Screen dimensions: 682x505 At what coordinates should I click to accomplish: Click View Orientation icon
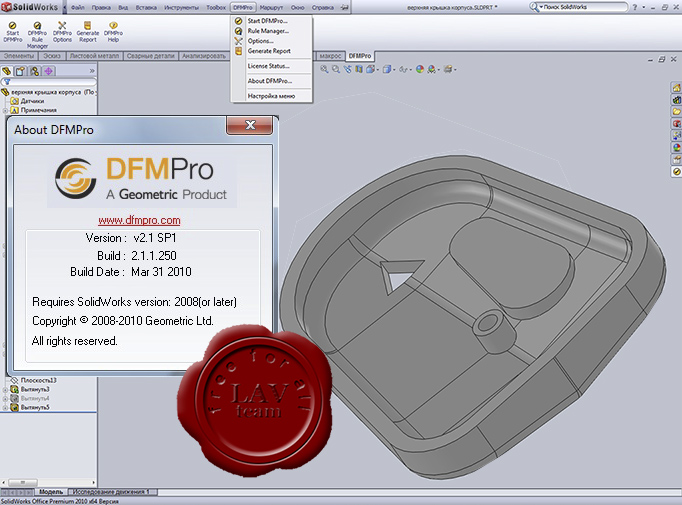click(x=370, y=69)
